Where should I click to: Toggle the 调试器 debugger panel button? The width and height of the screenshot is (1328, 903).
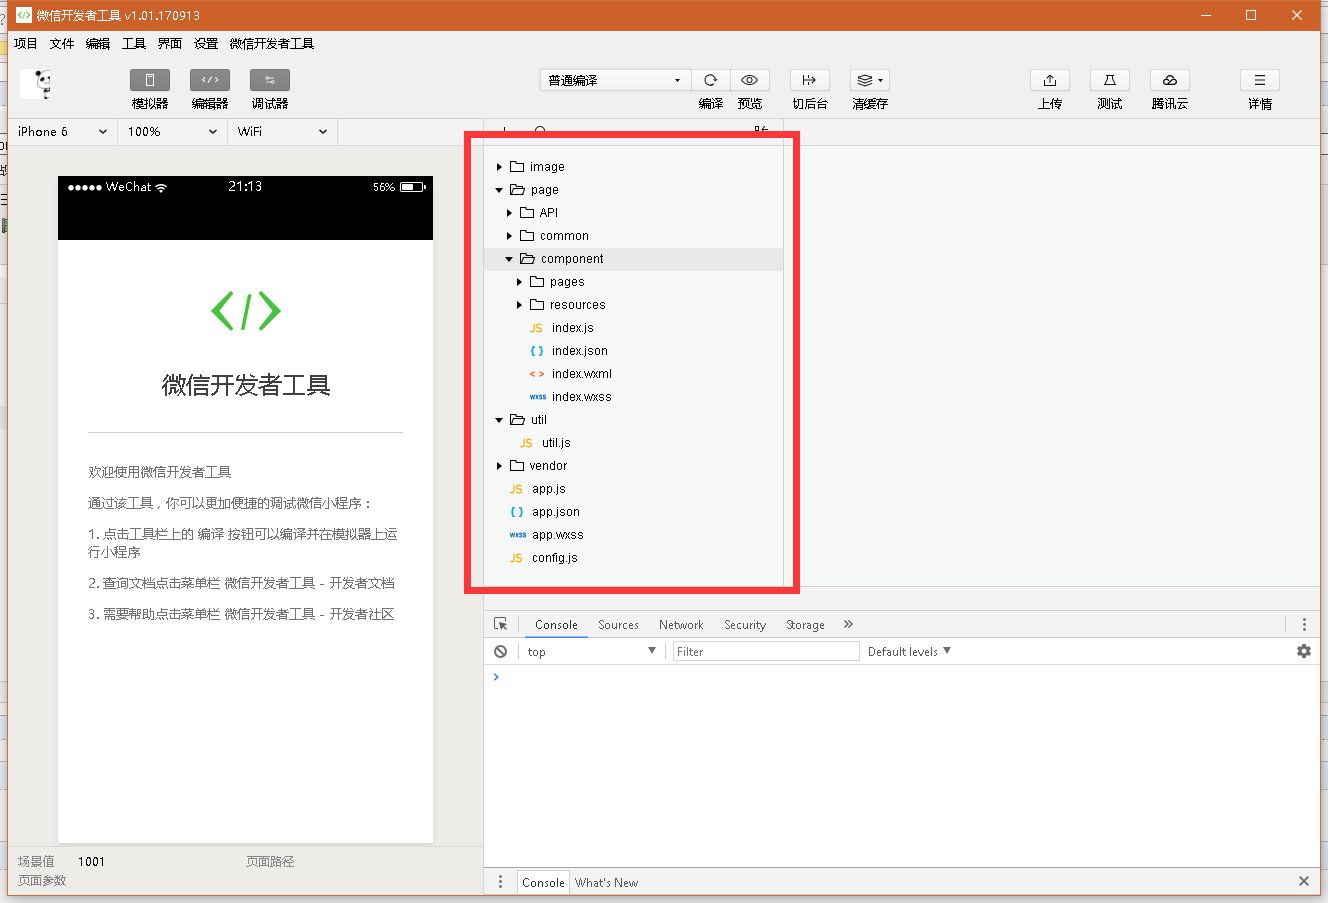270,80
